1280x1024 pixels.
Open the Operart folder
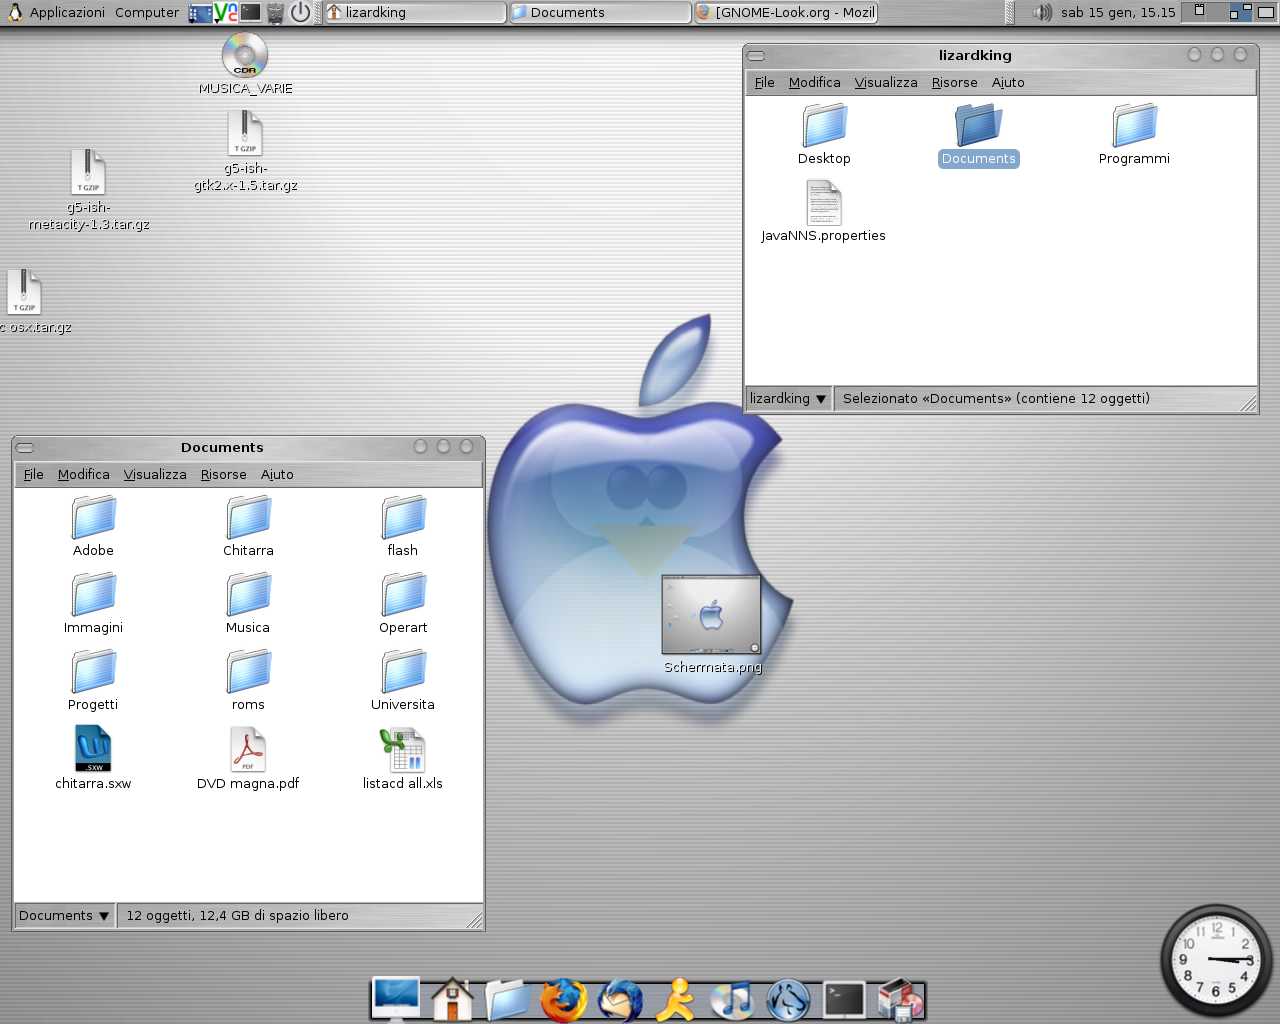point(403,604)
